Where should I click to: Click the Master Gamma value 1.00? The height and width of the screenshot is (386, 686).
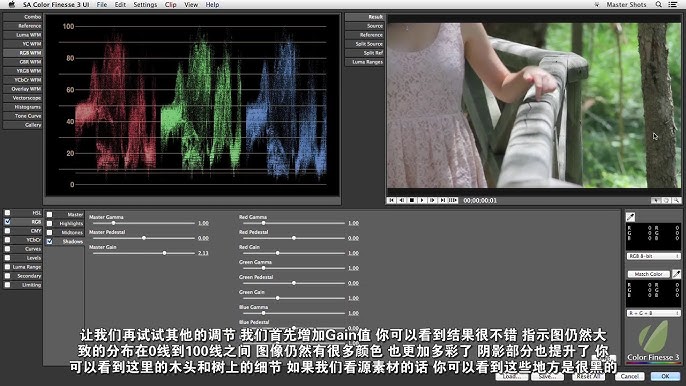point(203,223)
